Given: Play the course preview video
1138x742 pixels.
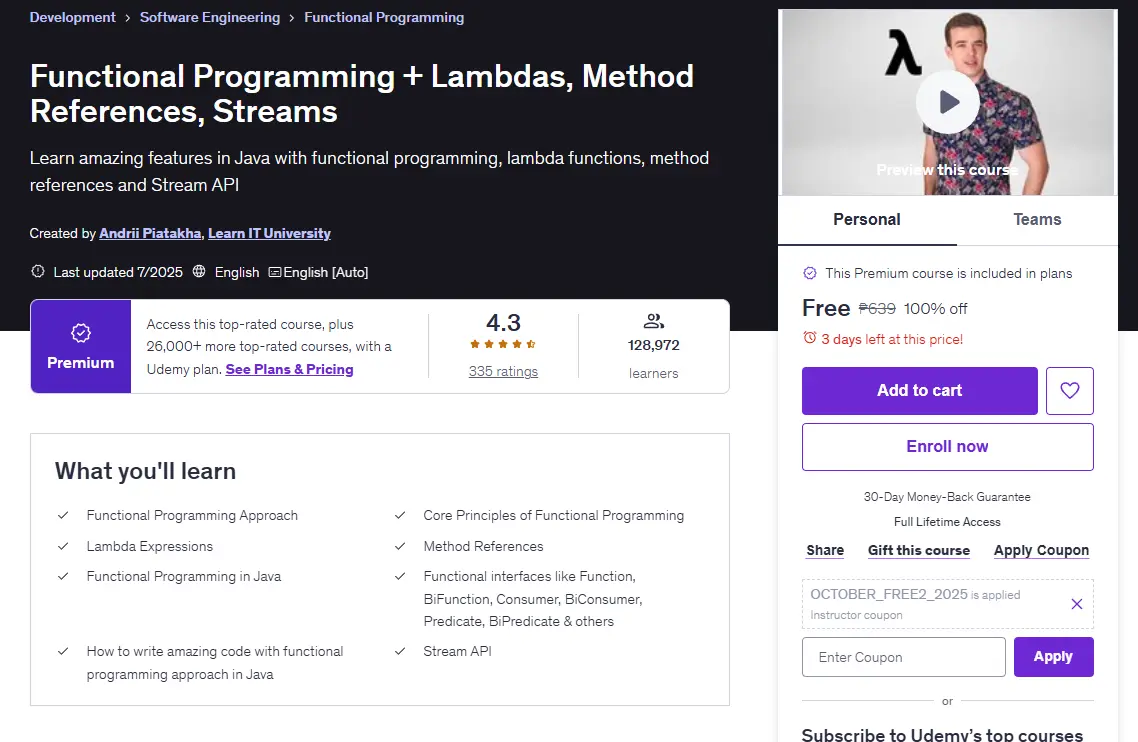Looking at the screenshot, I should tap(947, 102).
